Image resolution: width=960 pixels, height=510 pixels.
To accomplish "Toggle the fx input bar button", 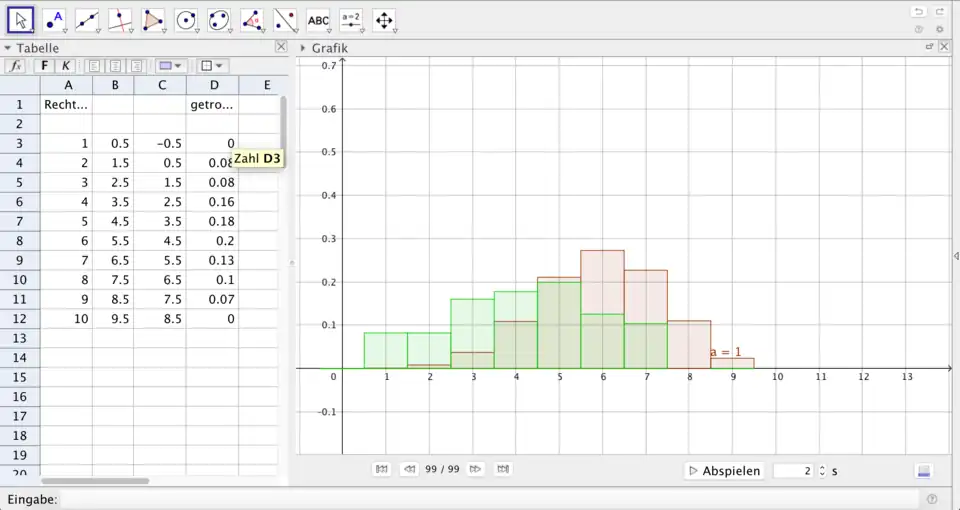I will [x=15, y=66].
